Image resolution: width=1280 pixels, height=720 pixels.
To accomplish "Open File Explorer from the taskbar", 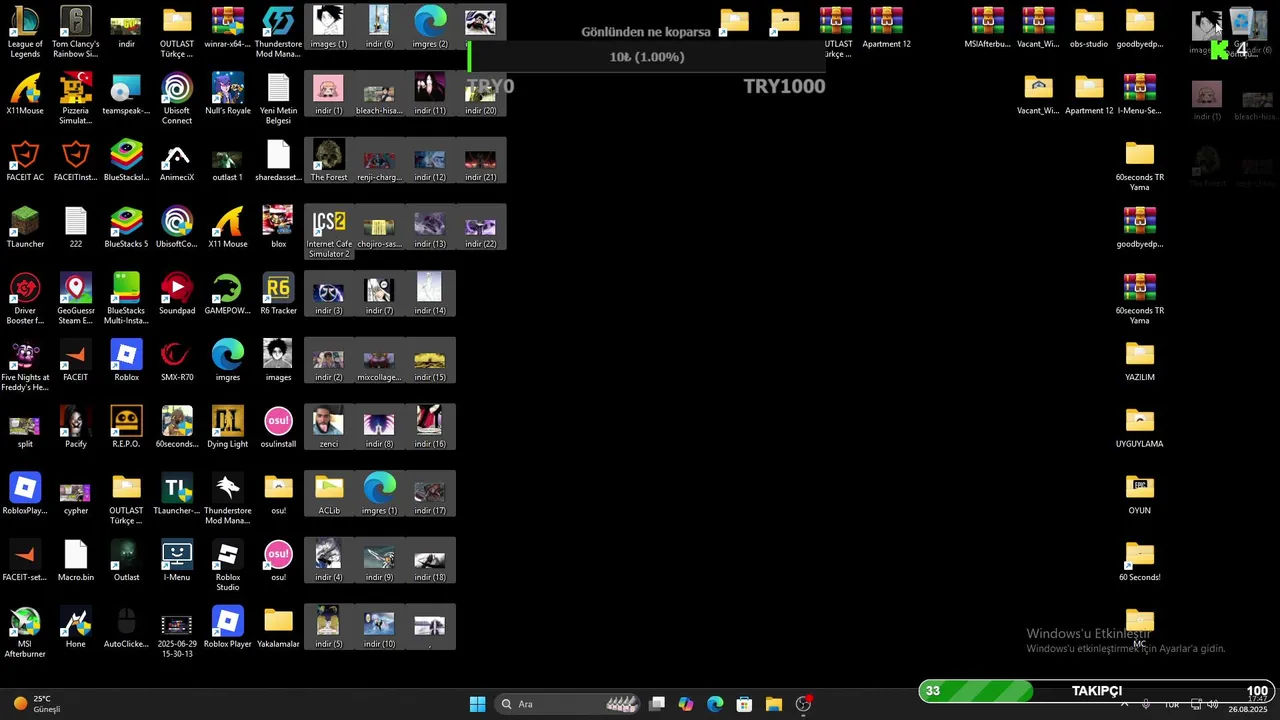I will (x=773, y=704).
